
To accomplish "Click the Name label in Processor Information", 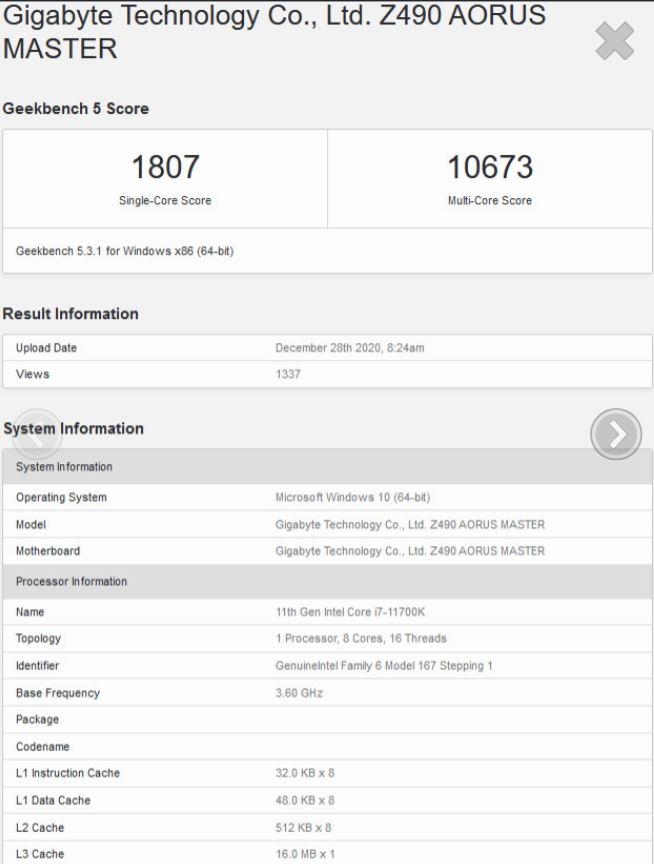I will (30, 612).
